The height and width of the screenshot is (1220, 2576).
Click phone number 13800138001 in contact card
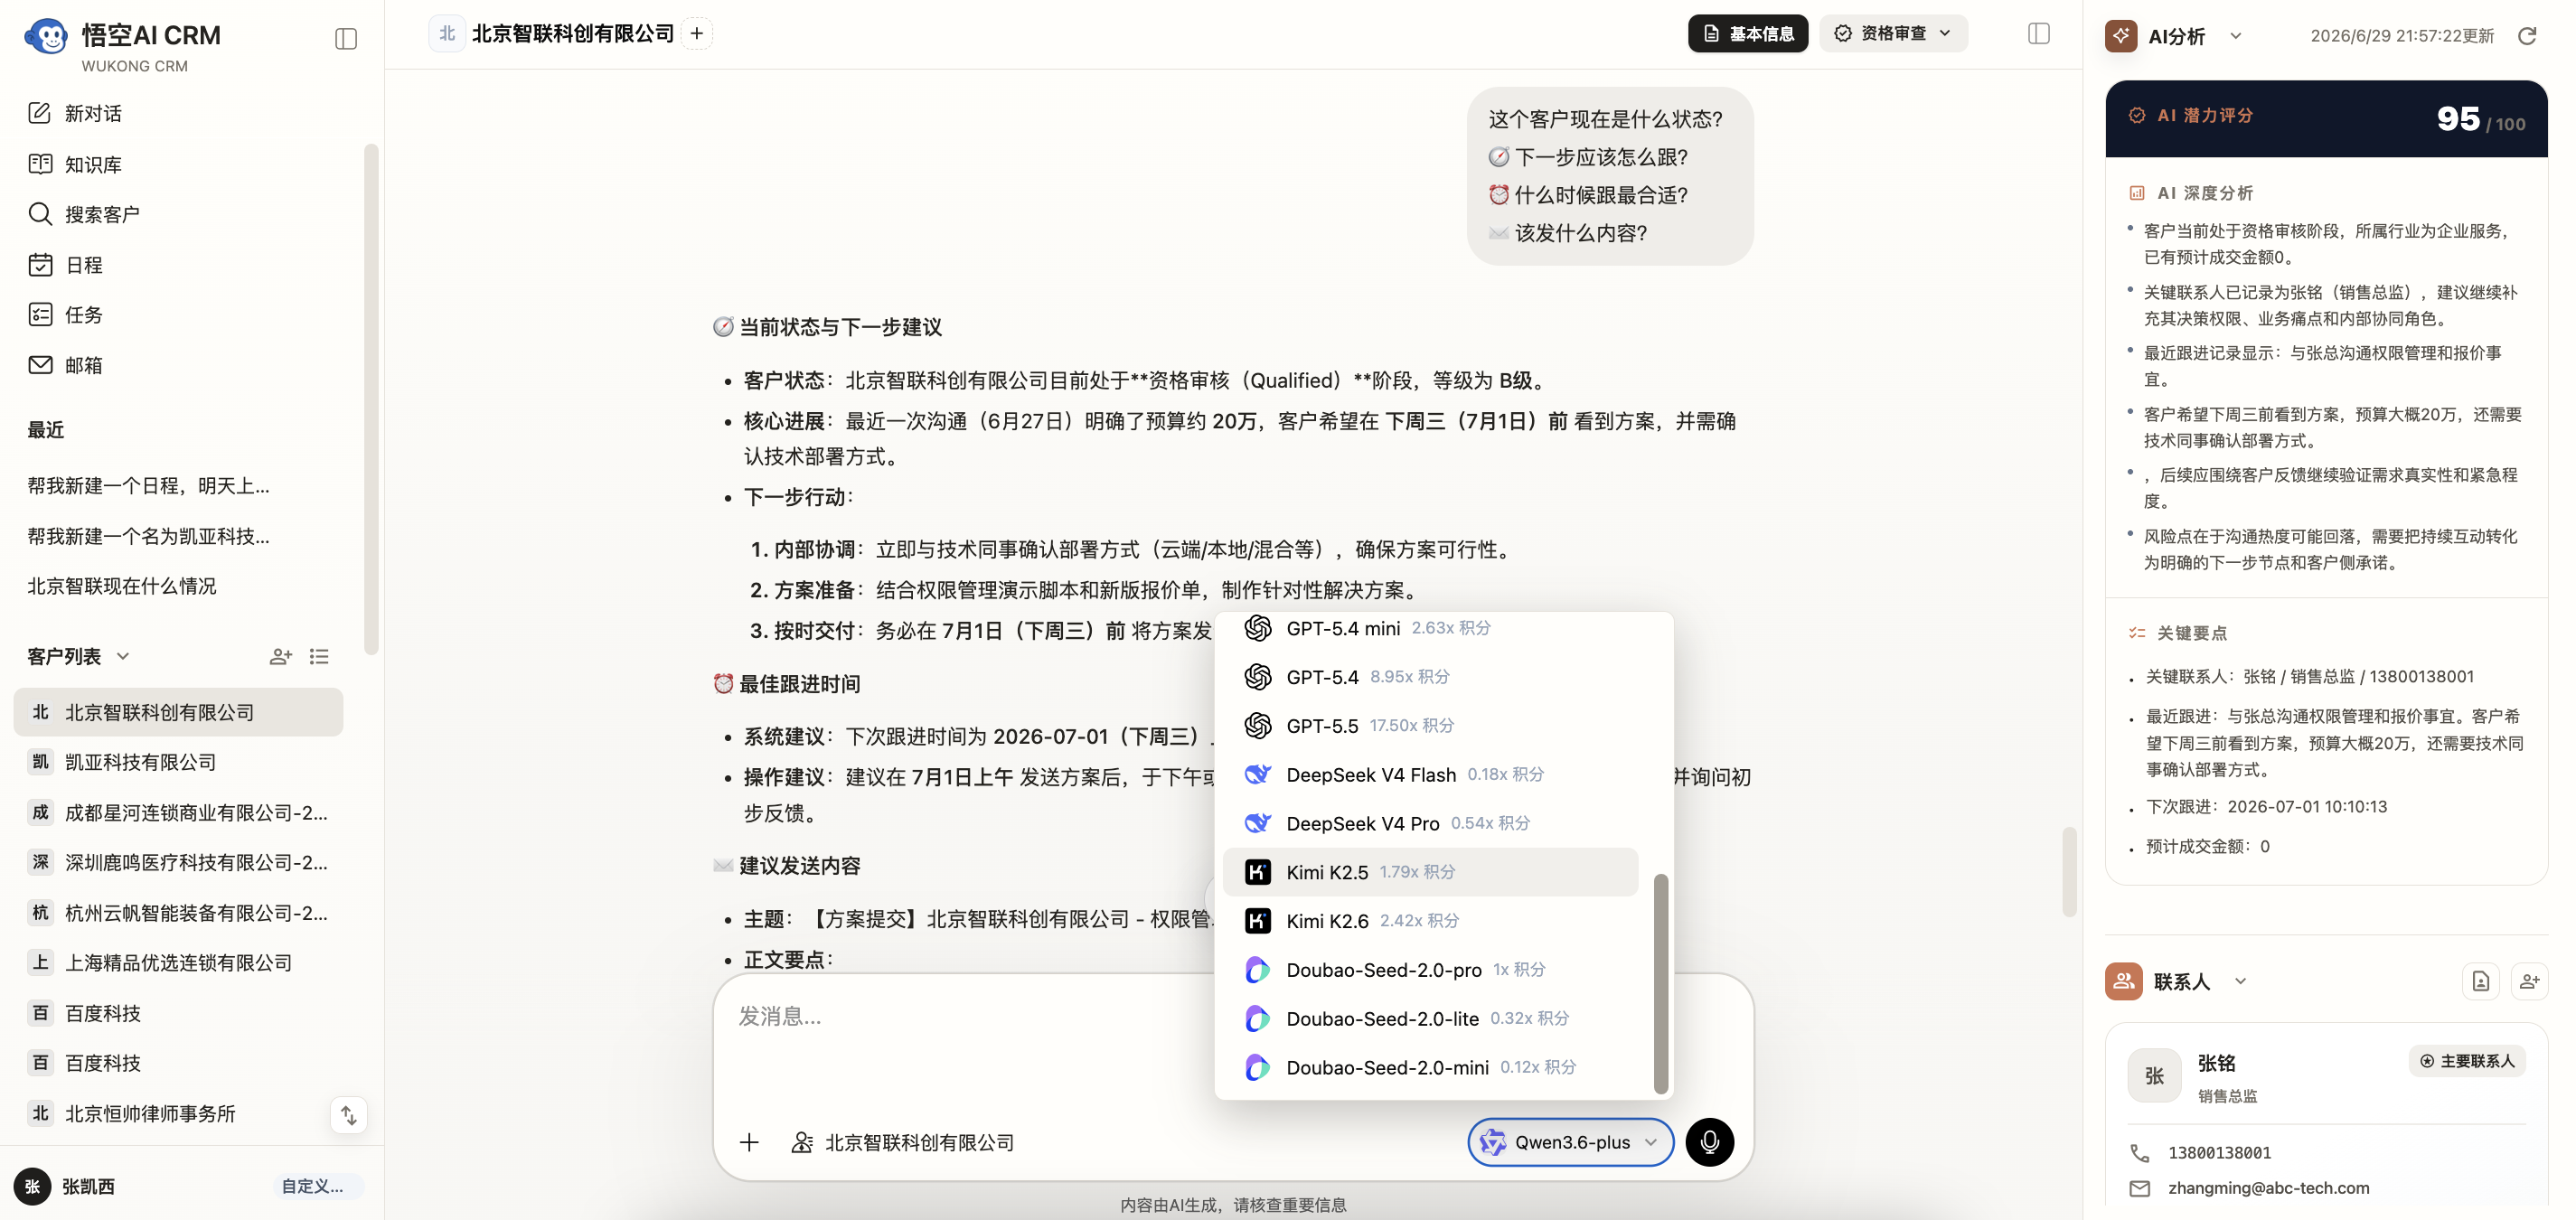click(x=2219, y=1153)
